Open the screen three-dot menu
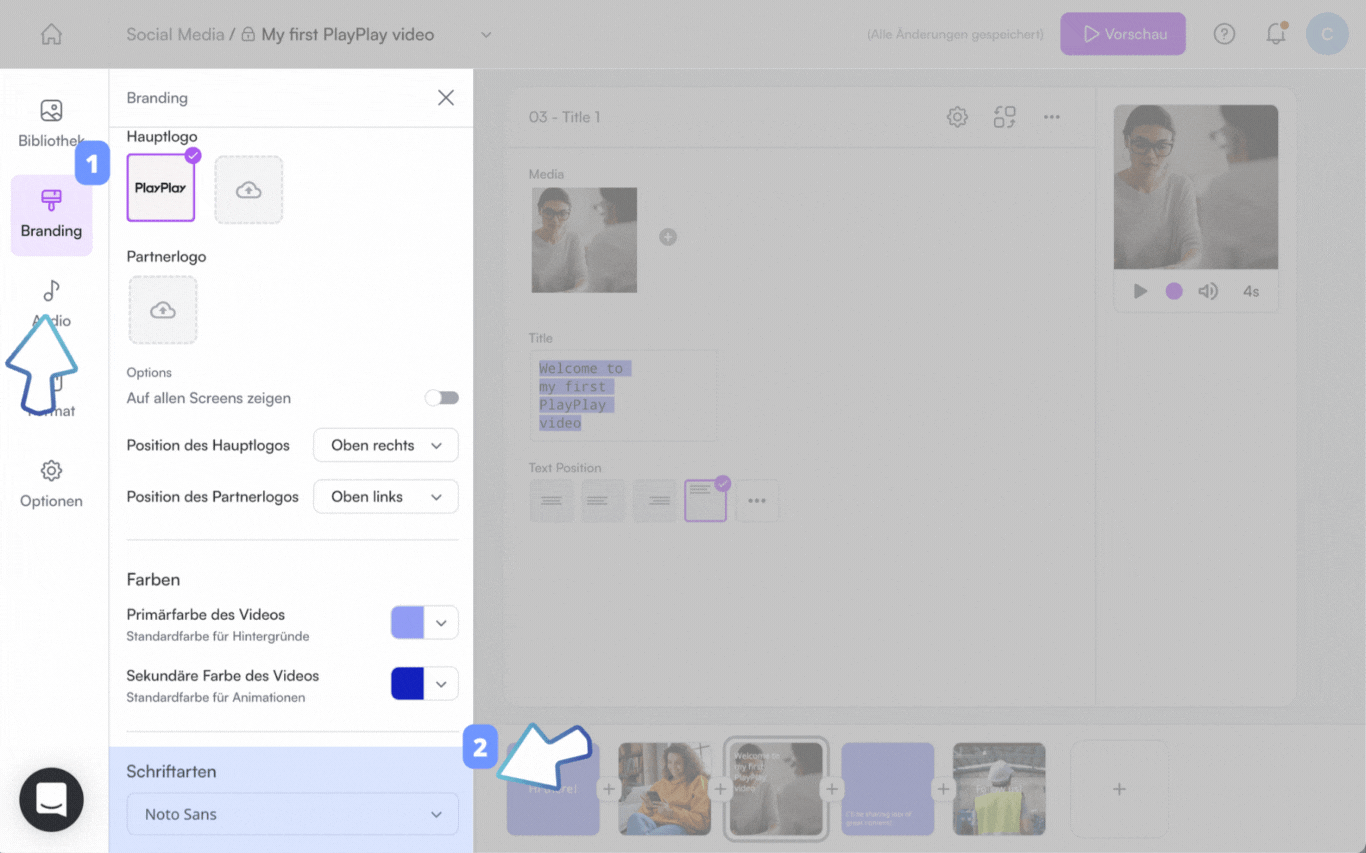Viewport: 1366px width, 853px height. 1052,117
